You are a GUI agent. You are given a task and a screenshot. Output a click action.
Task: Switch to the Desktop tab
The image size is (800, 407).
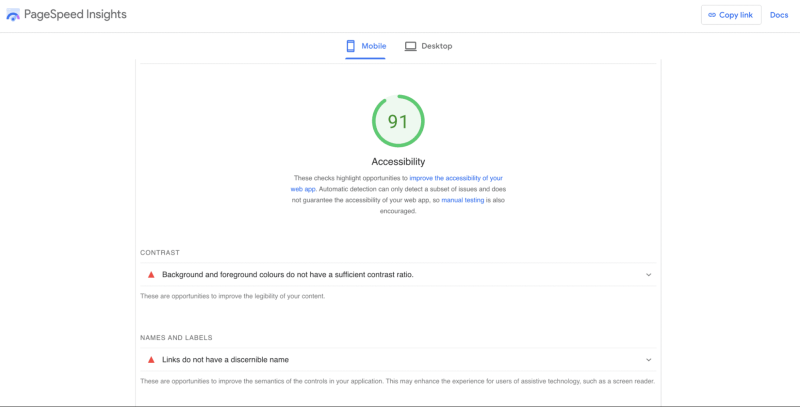(429, 46)
